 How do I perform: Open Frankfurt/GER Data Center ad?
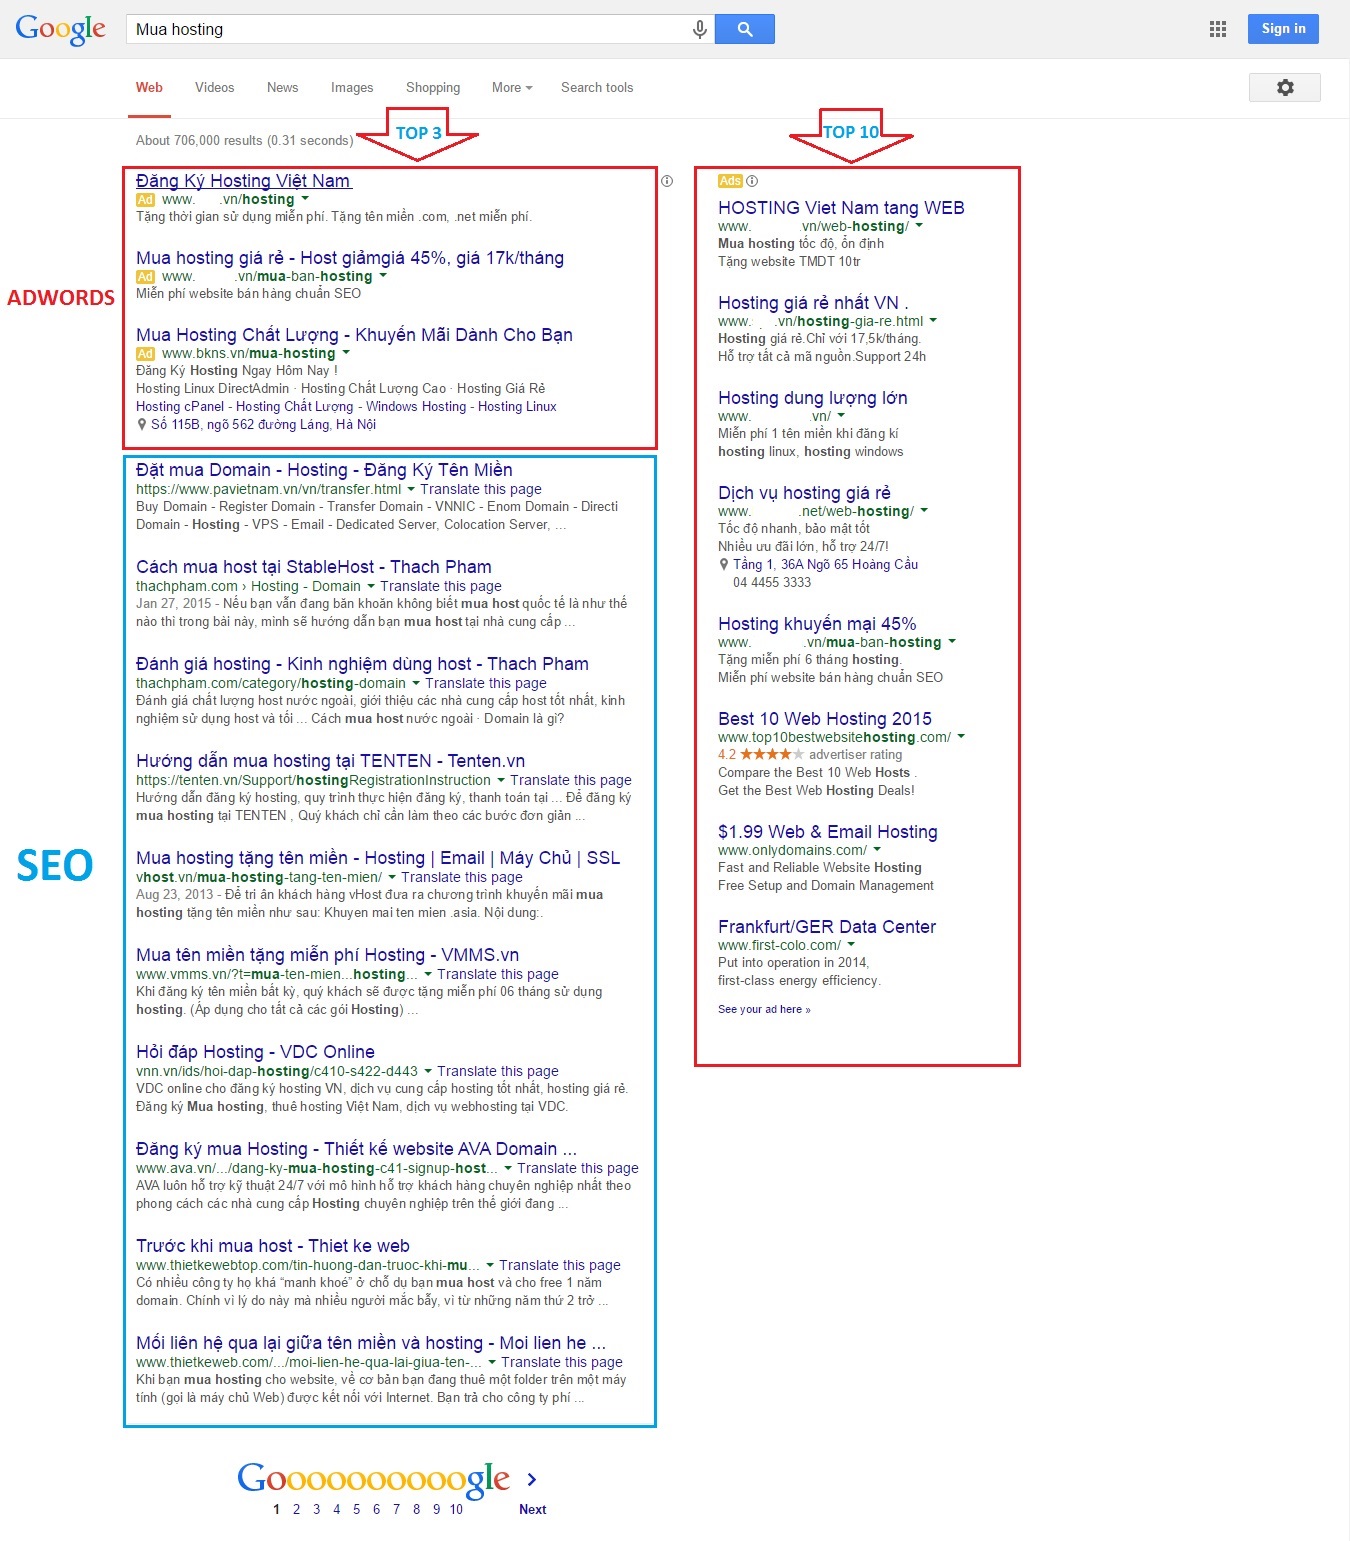pos(827,927)
